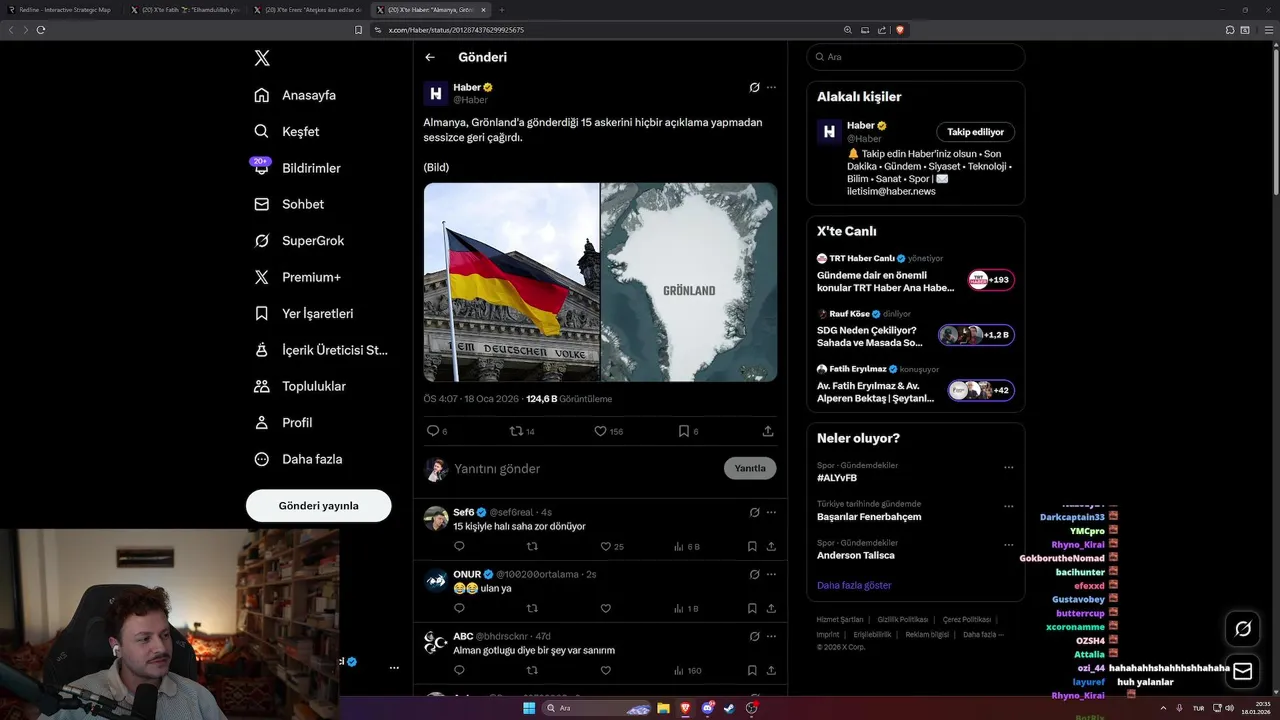This screenshot has width=1280, height=720.
Task: Open options for Başarılar Fenerbahçem trend
Action: 1009,506
